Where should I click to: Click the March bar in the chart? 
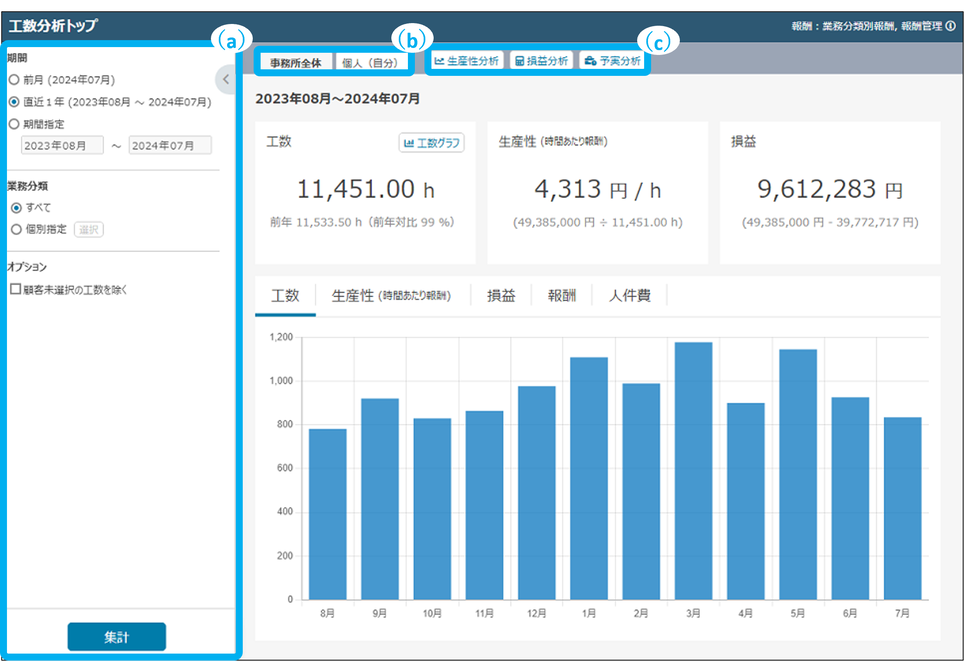[x=693, y=470]
